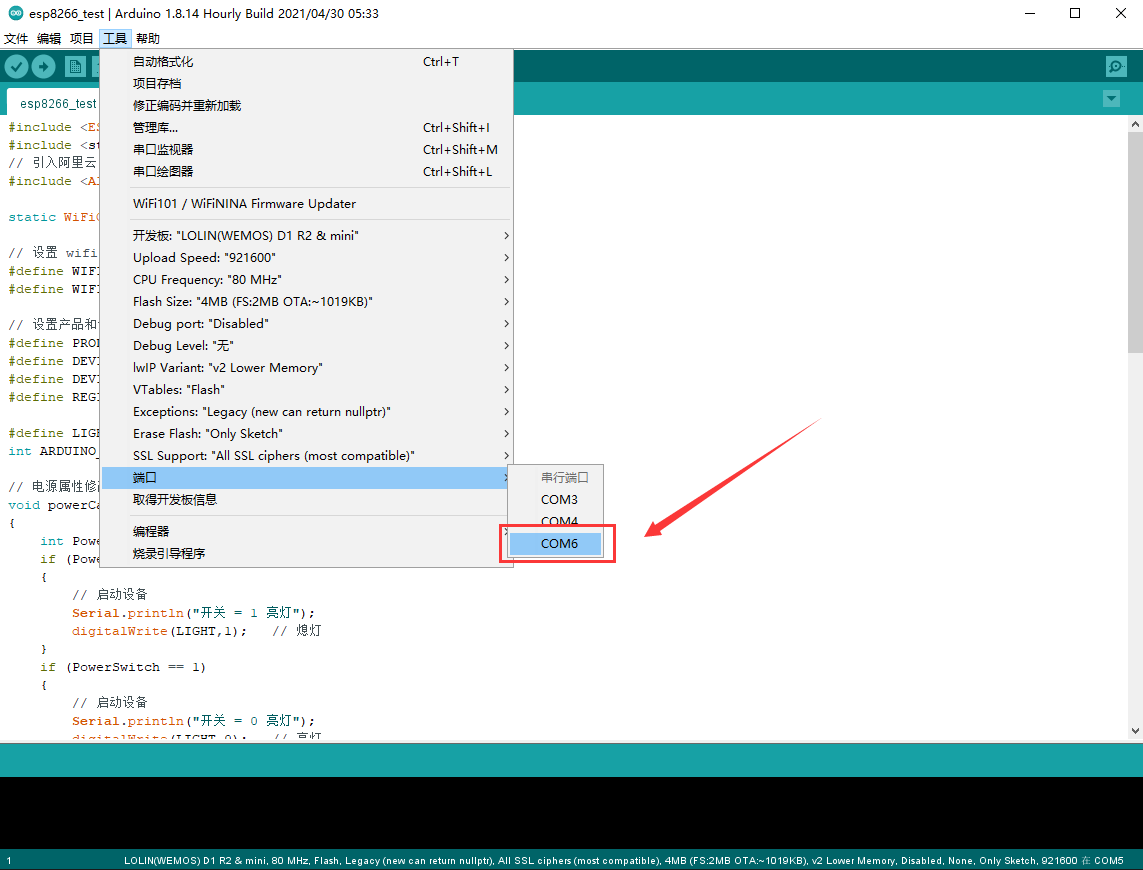Image resolution: width=1143 pixels, height=870 pixels.
Task: Choose 自动格式化 menu entry
Action: pyautogui.click(x=305, y=62)
